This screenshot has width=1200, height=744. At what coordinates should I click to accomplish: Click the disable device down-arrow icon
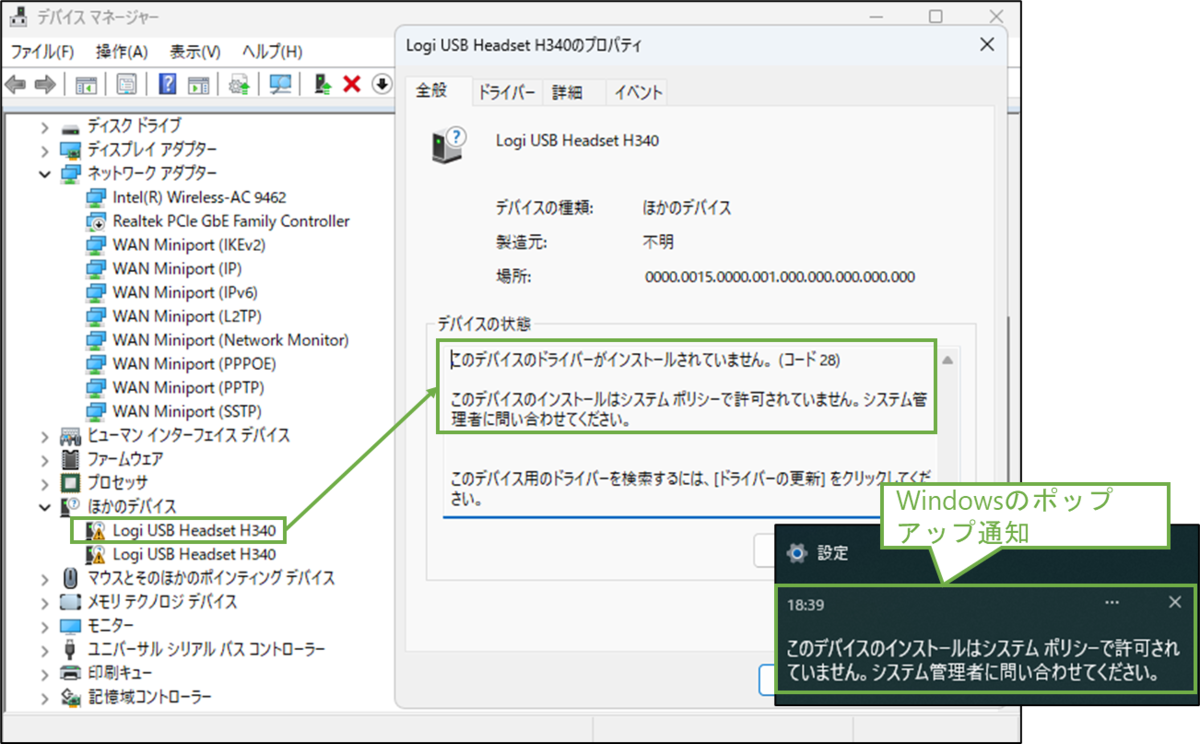coord(381,84)
